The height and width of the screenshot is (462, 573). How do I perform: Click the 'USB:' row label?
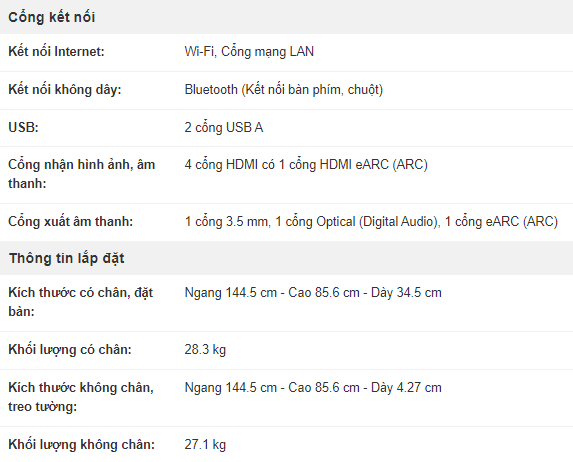point(23,128)
